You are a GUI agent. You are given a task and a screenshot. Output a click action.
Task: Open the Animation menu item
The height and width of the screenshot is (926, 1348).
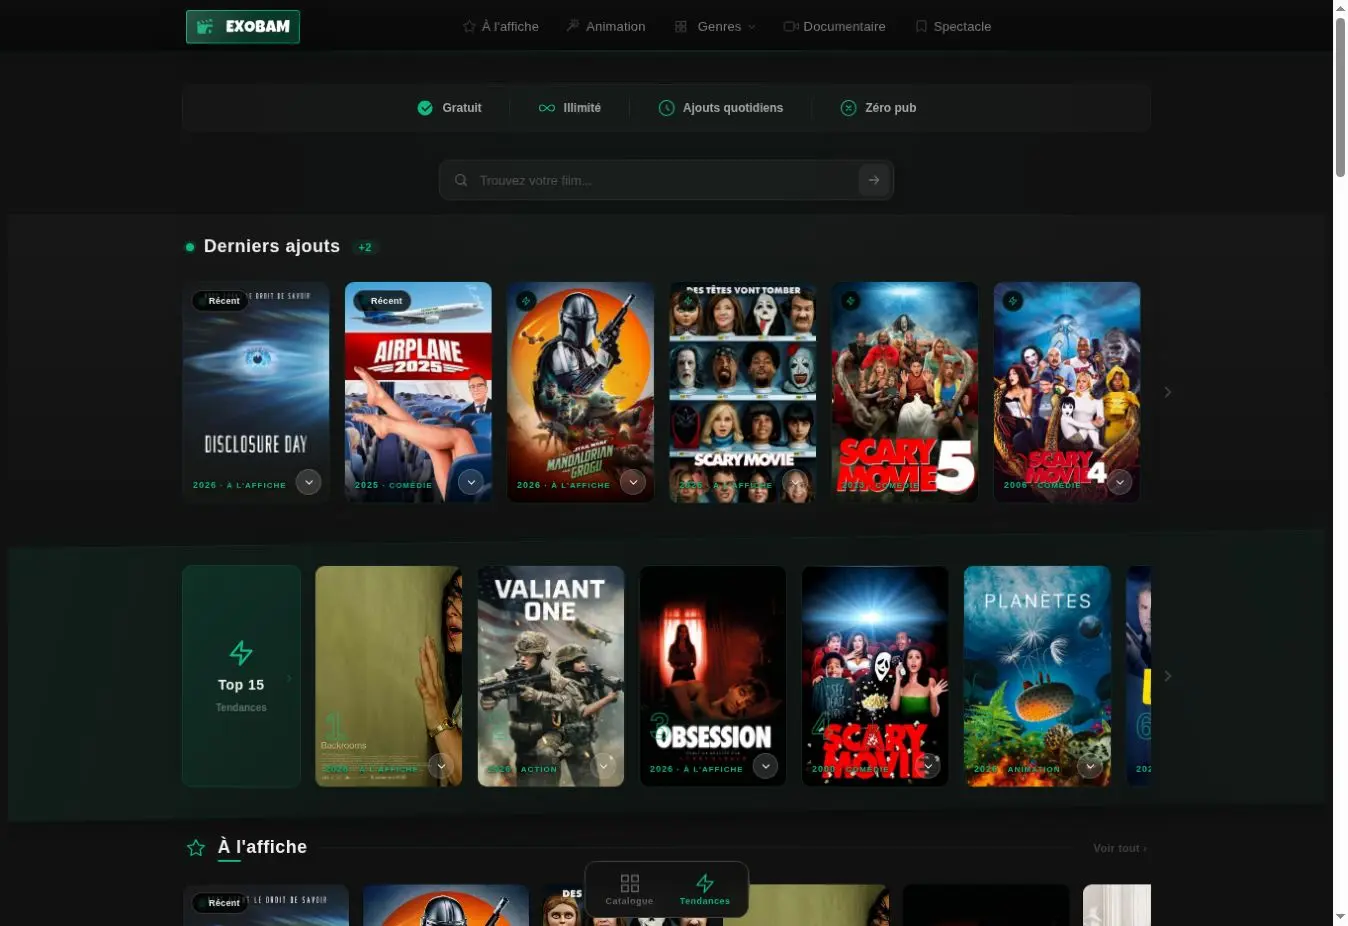click(x=606, y=27)
